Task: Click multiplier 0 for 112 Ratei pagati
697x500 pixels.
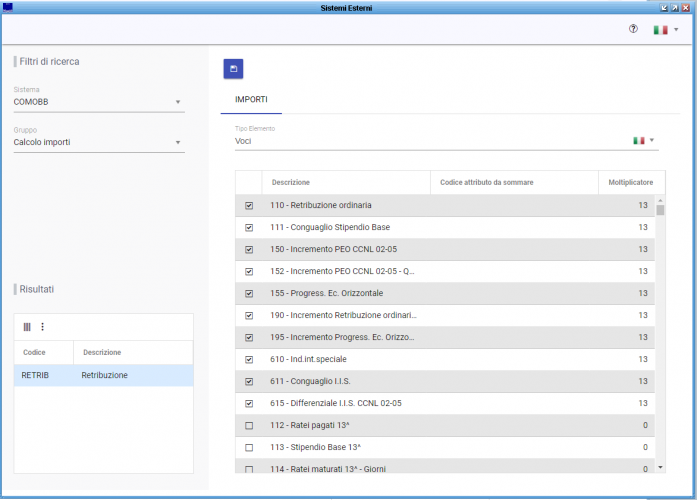Action: 645,425
